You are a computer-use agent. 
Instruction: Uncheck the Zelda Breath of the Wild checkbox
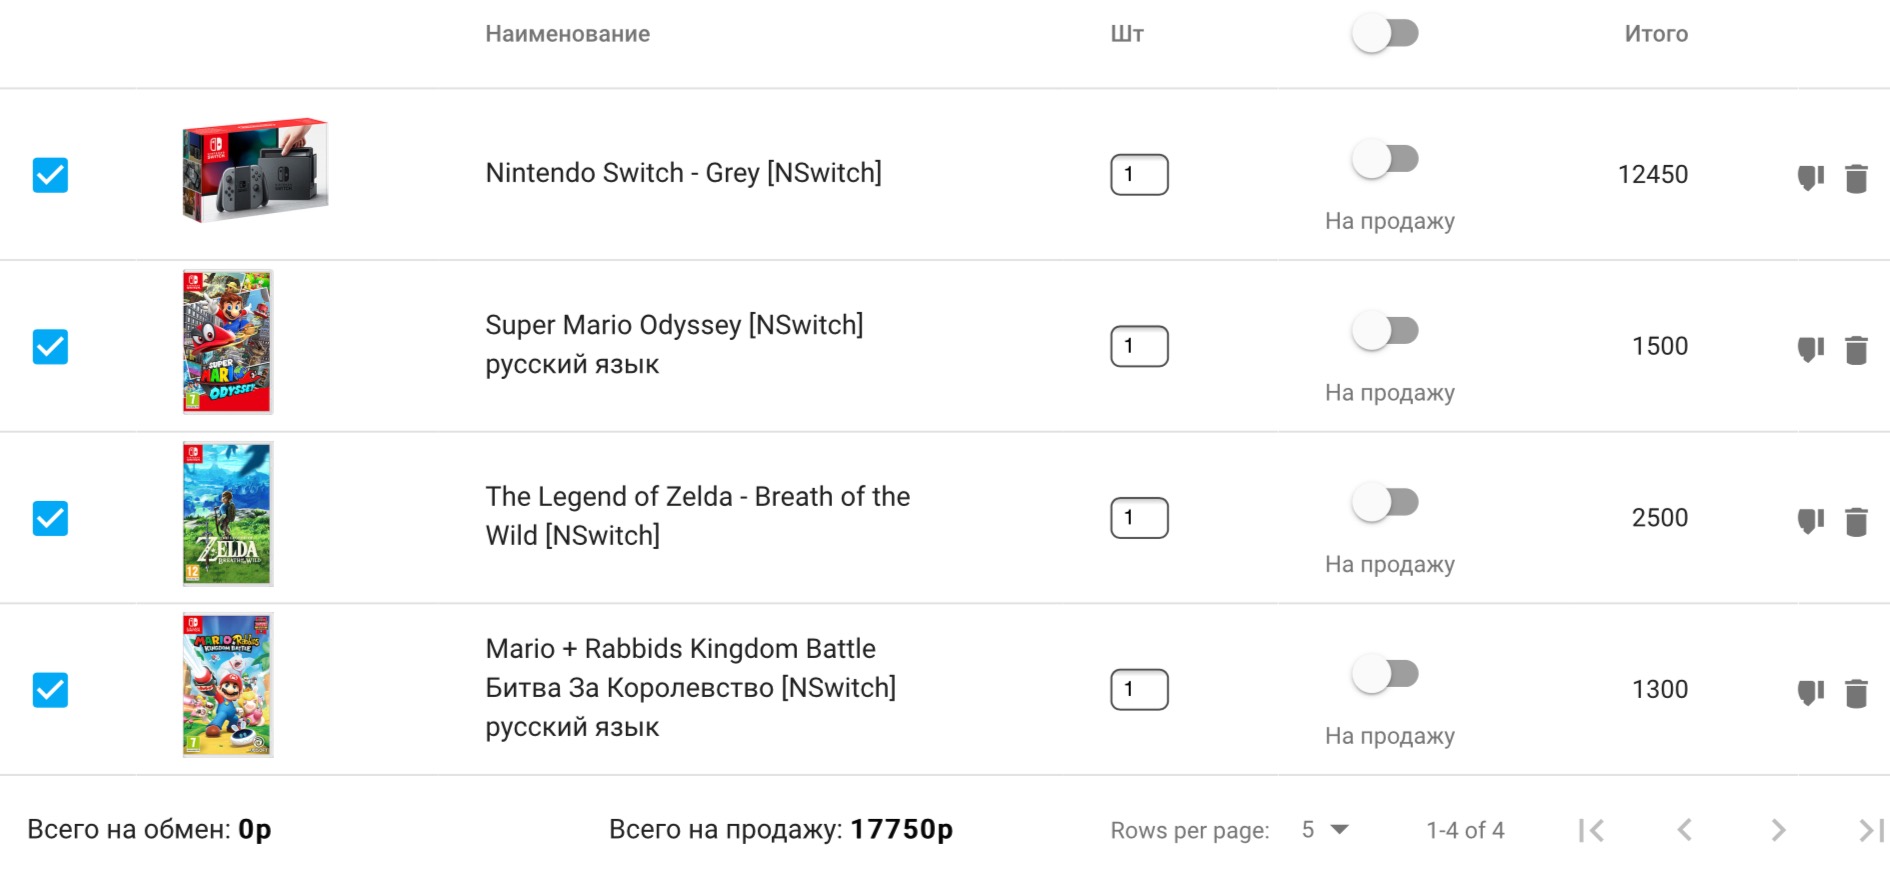pos(50,518)
